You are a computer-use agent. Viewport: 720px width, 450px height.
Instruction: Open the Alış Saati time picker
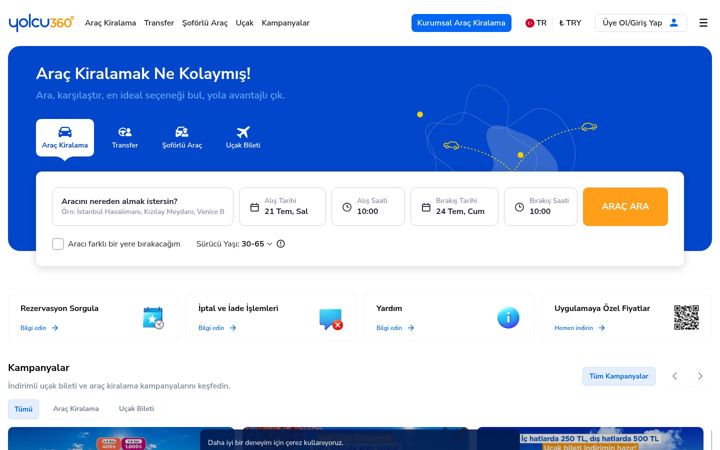coord(368,207)
